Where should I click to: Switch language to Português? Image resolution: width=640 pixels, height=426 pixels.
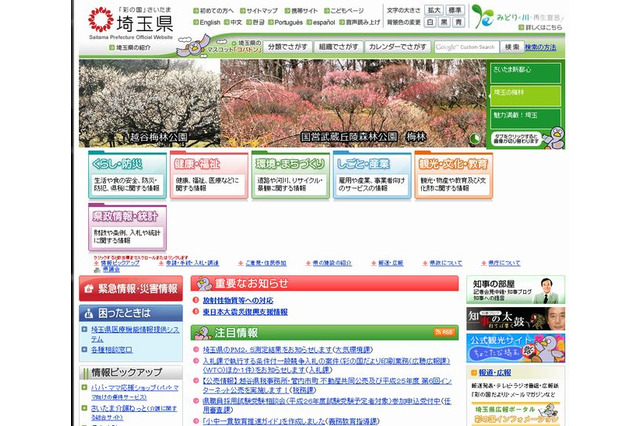286,22
